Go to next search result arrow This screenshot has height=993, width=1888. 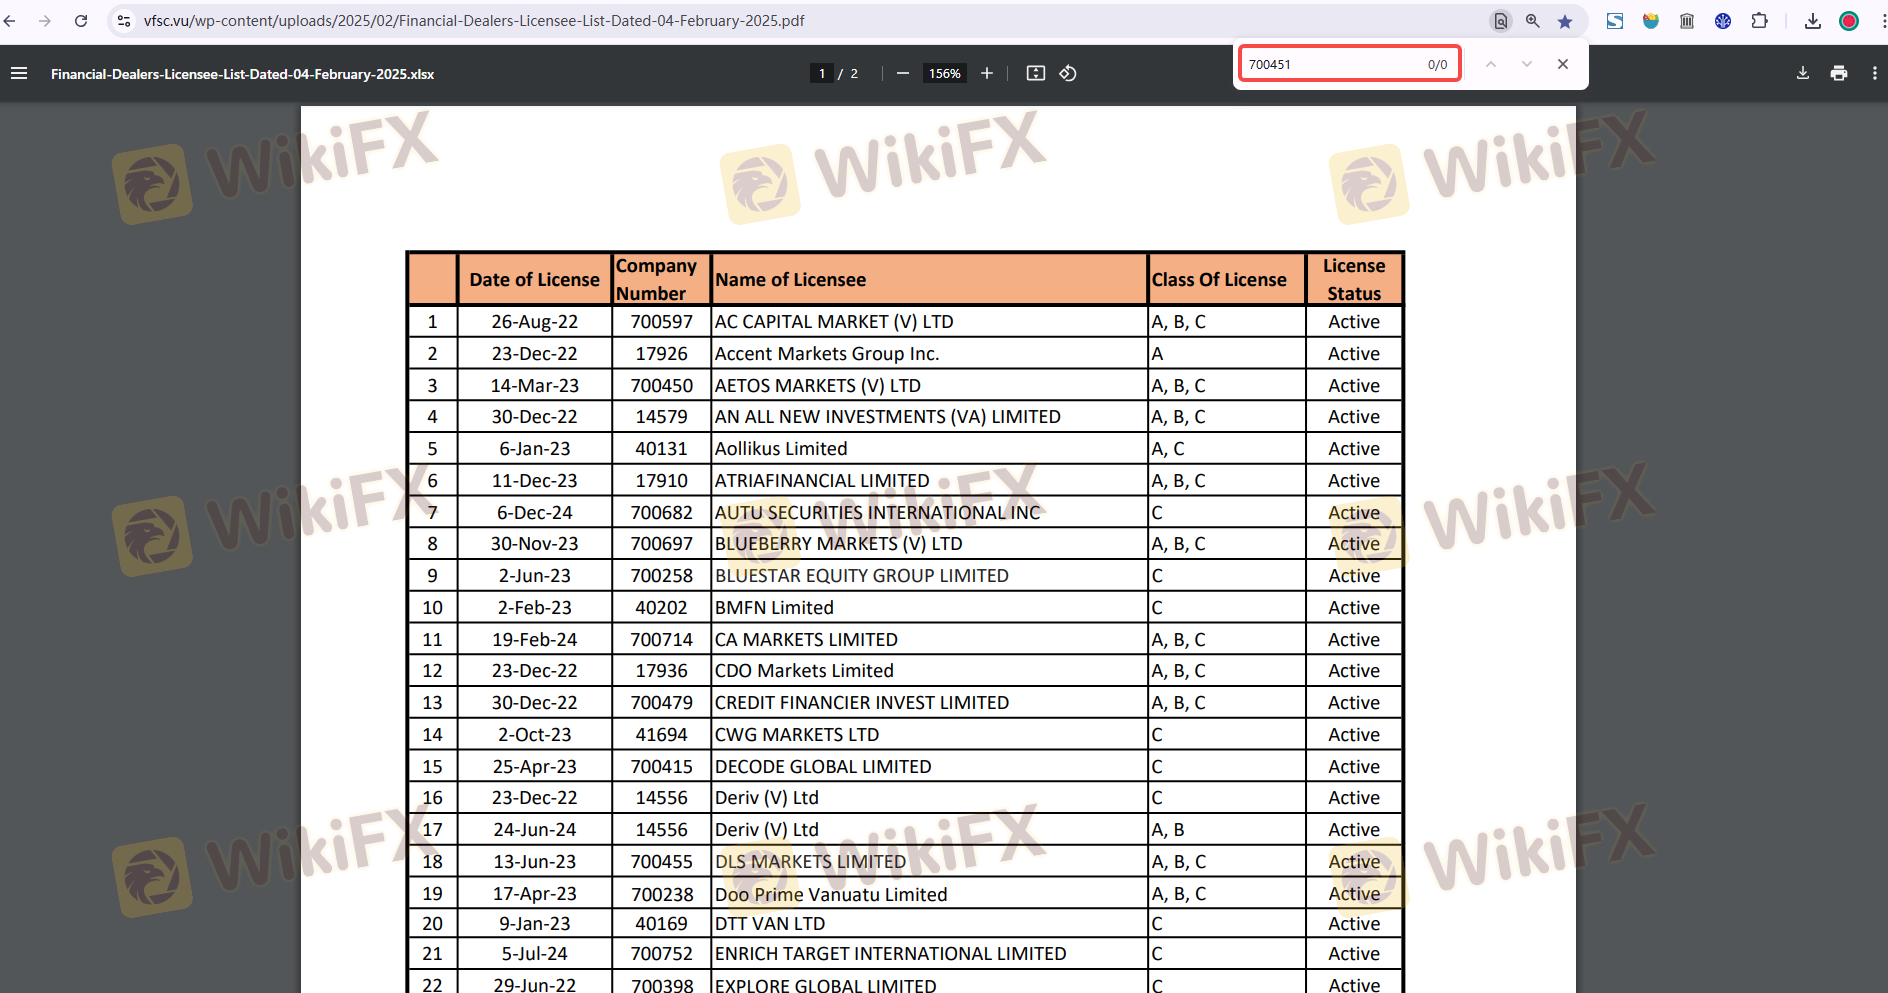click(1526, 64)
